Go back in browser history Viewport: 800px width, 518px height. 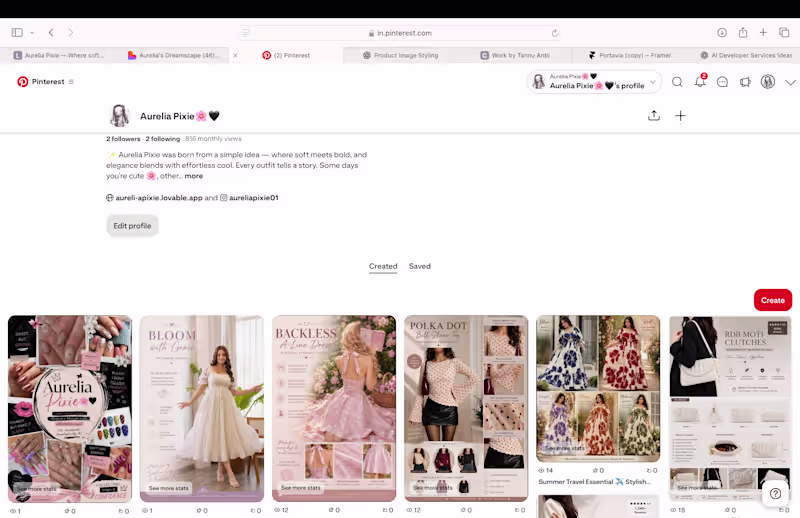coord(51,33)
